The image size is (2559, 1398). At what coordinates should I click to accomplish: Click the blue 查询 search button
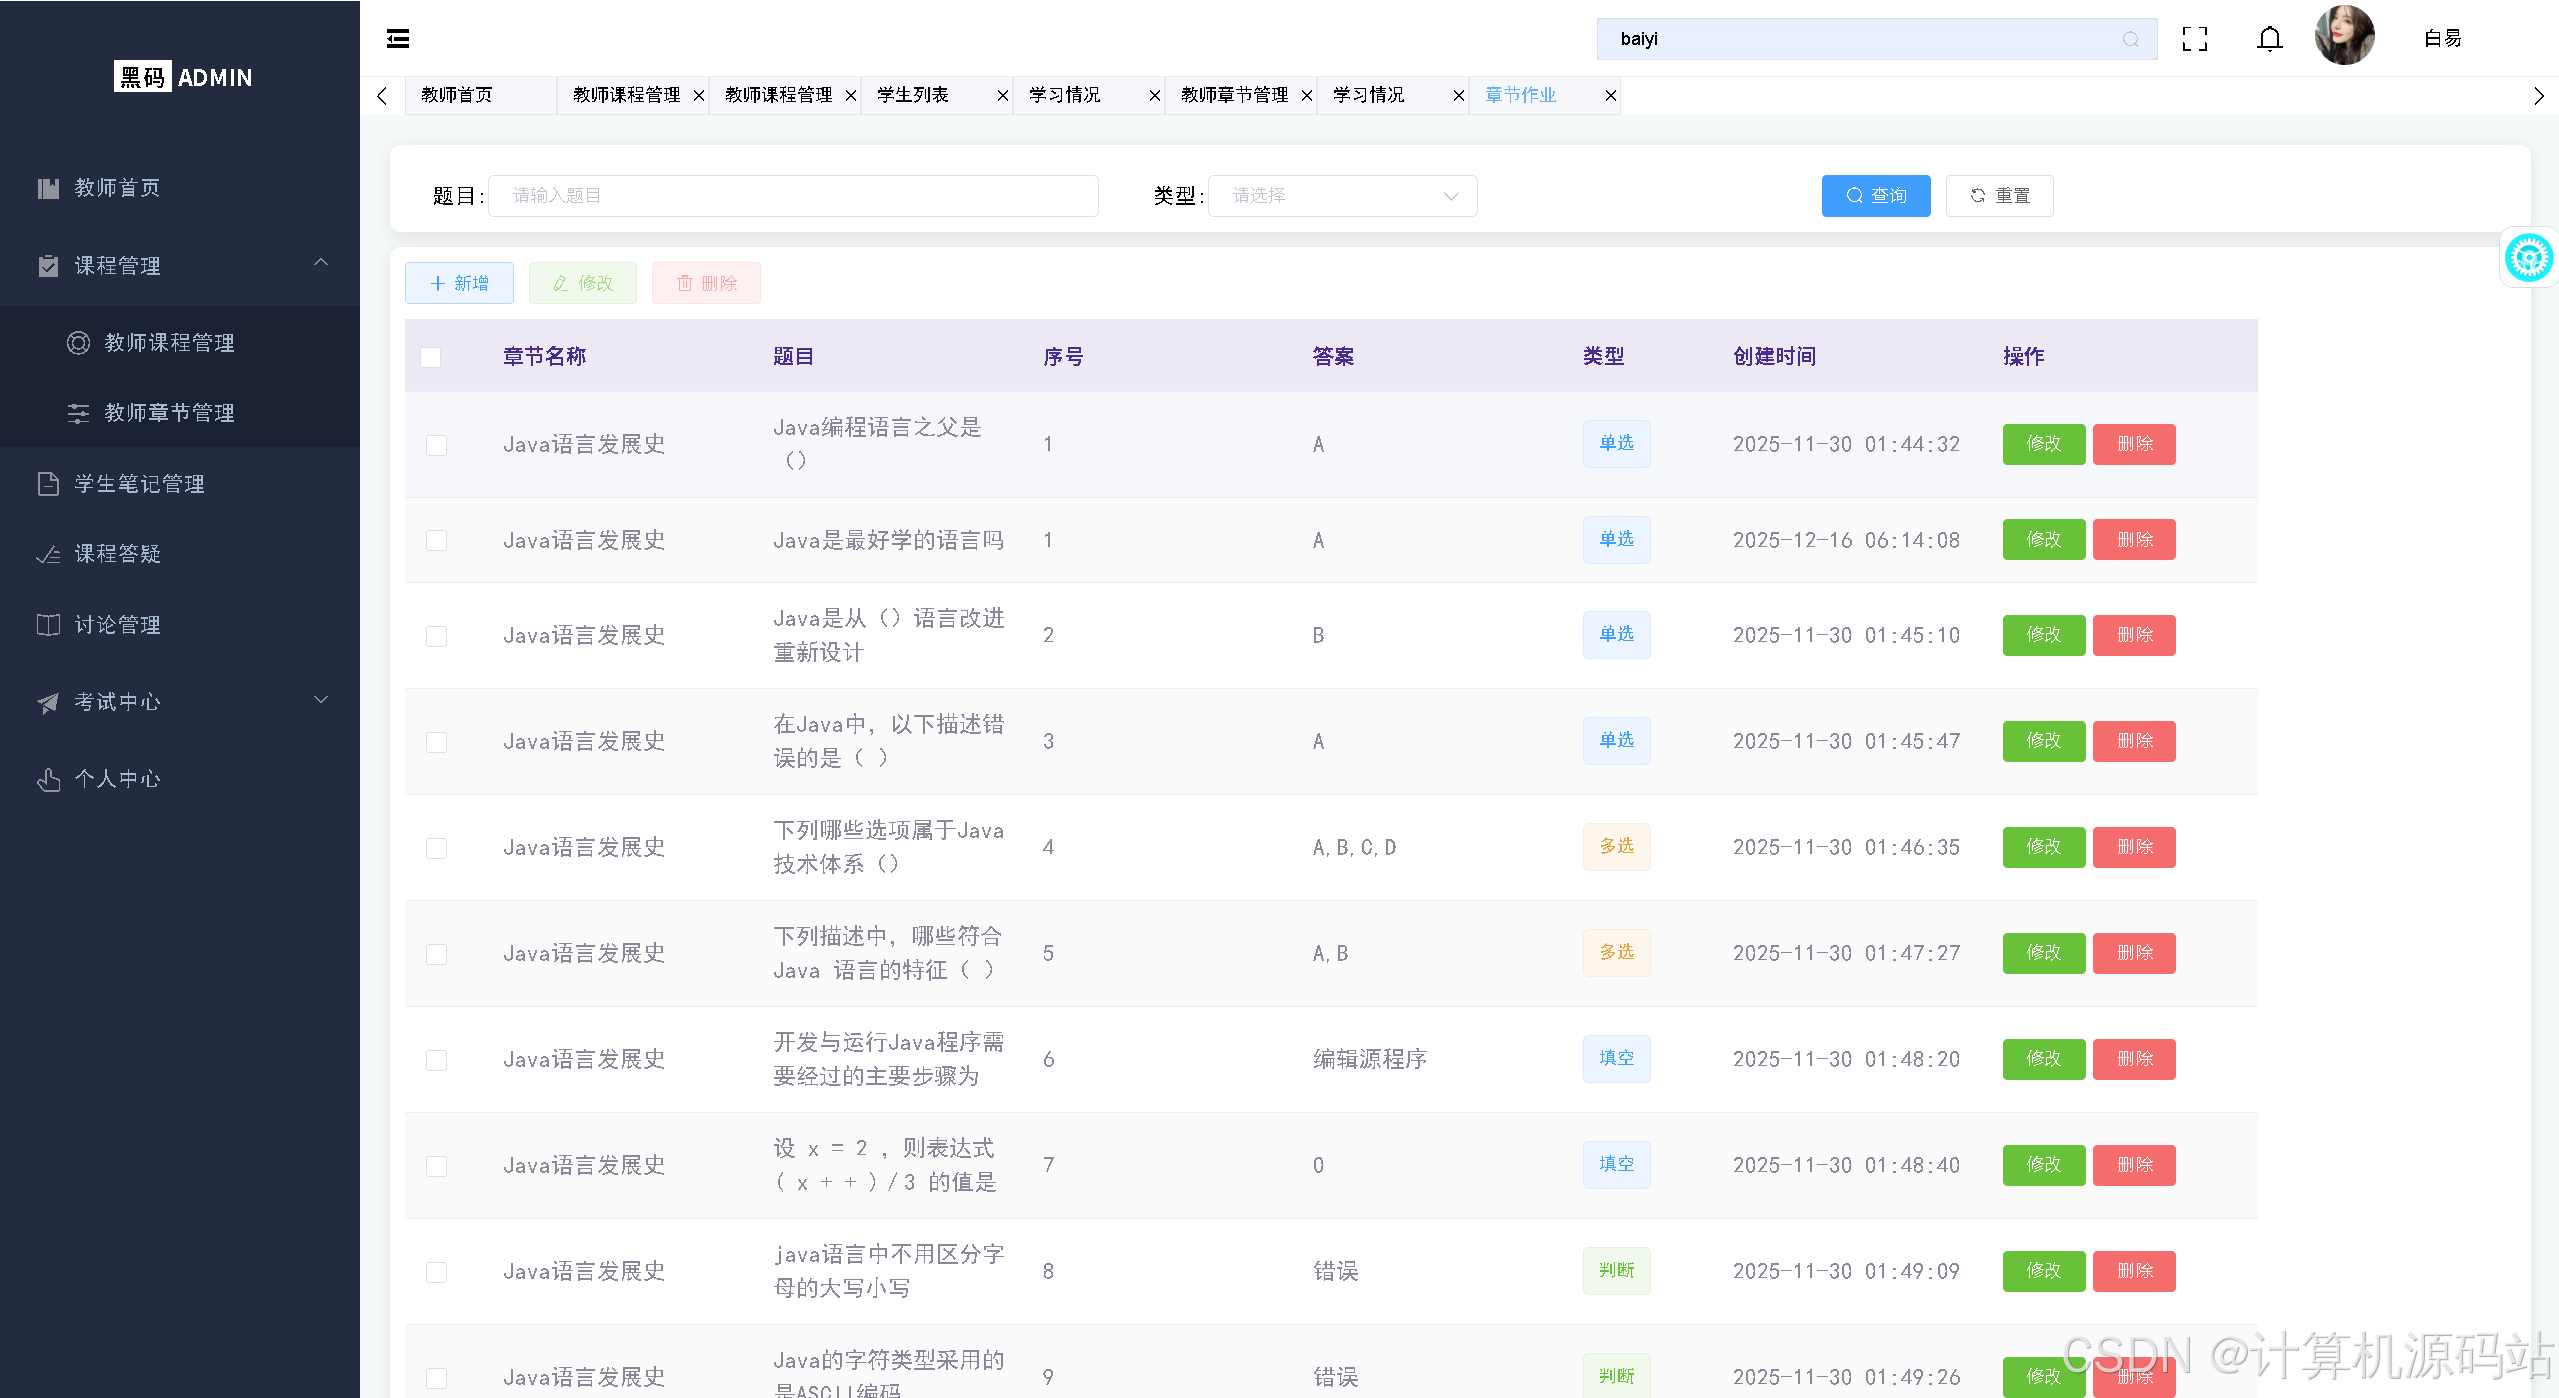click(1875, 196)
